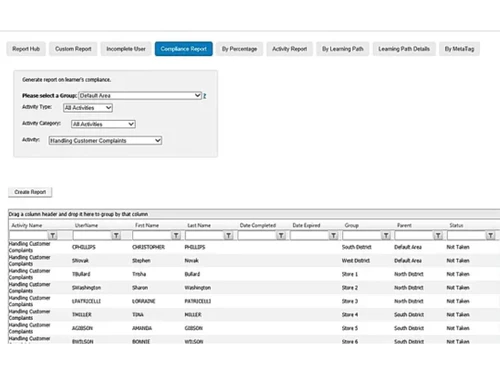500x375 pixels.
Task: Focus the First Name filter text box
Action: pos(152,236)
